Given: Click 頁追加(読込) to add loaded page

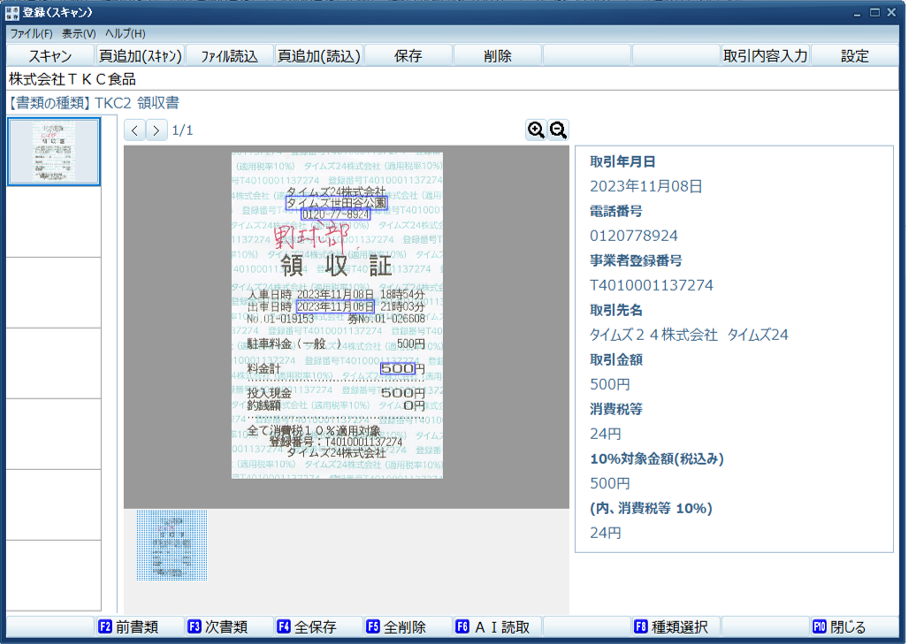Looking at the screenshot, I should 319,56.
